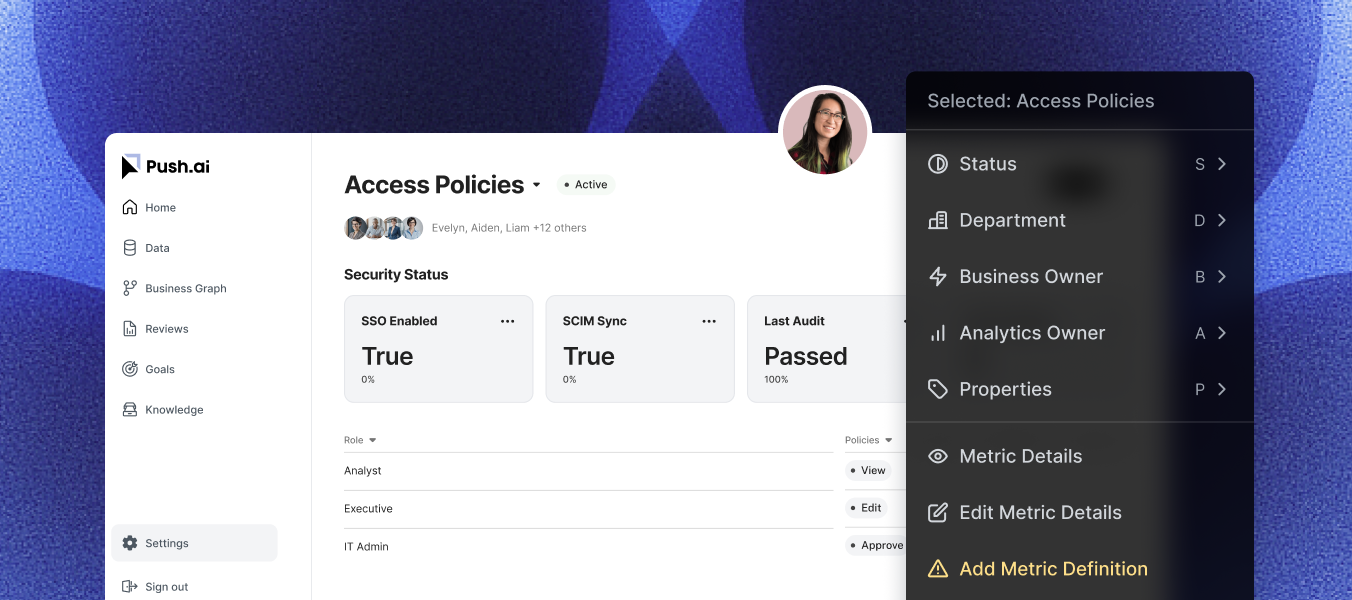Click the Status circle icon in menu
This screenshot has height=600, width=1352.
point(938,164)
